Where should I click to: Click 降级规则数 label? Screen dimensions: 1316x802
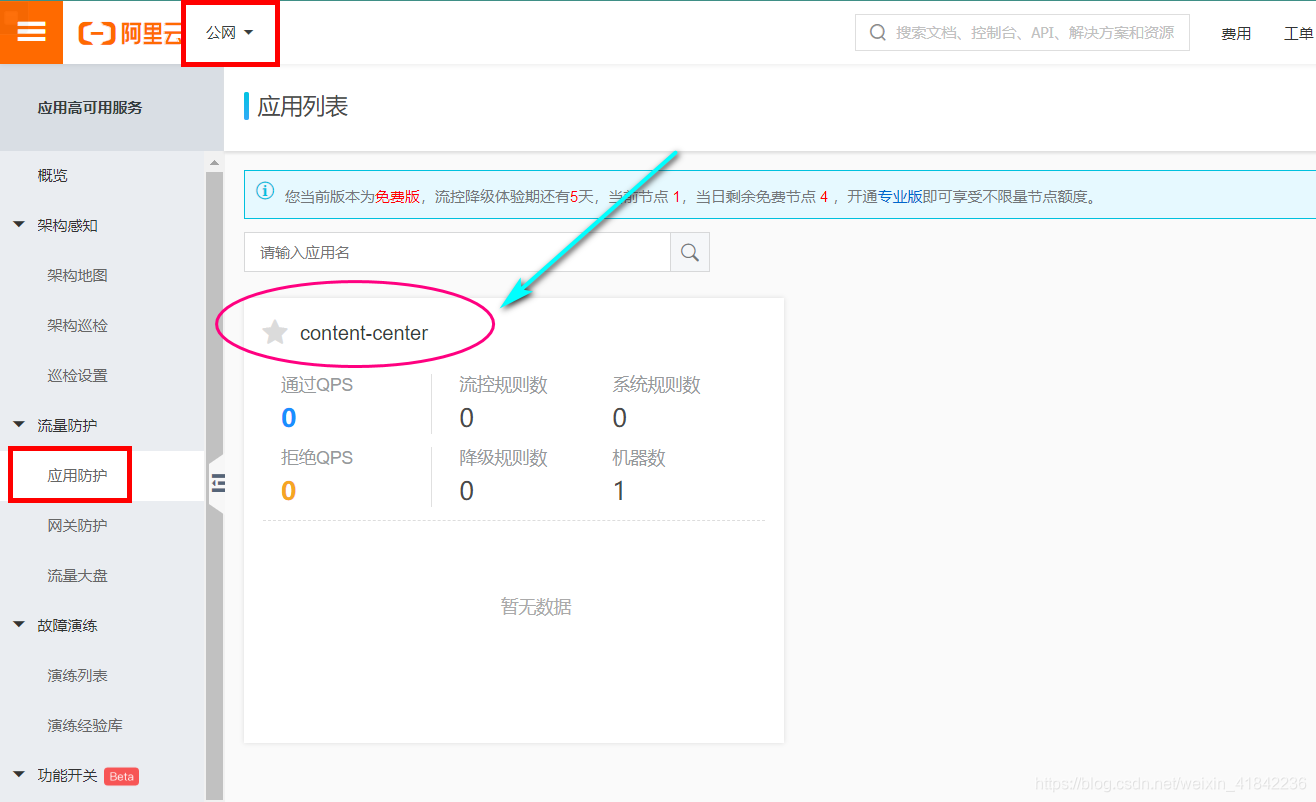coord(503,458)
